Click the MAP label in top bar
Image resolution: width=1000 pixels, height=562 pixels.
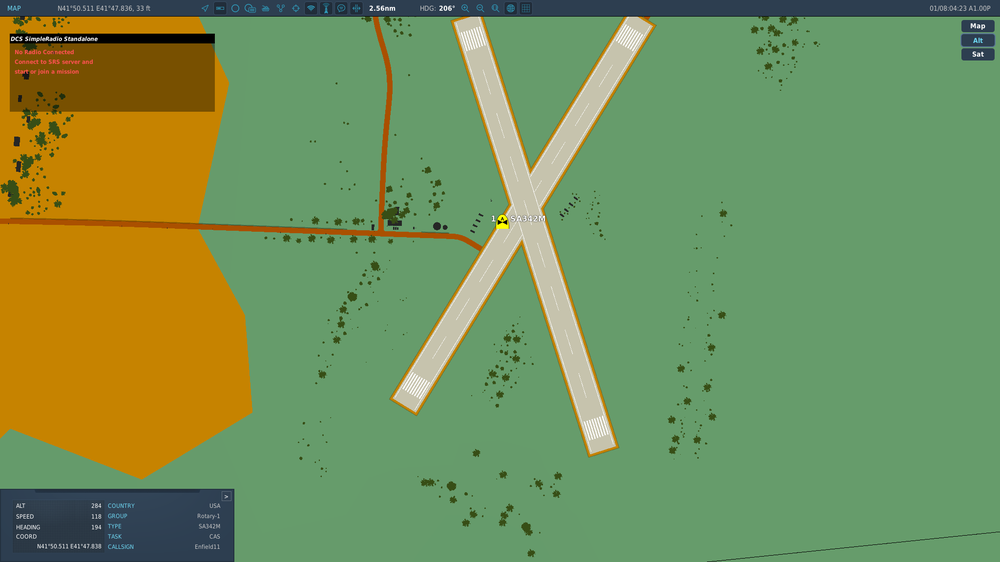(14, 8)
